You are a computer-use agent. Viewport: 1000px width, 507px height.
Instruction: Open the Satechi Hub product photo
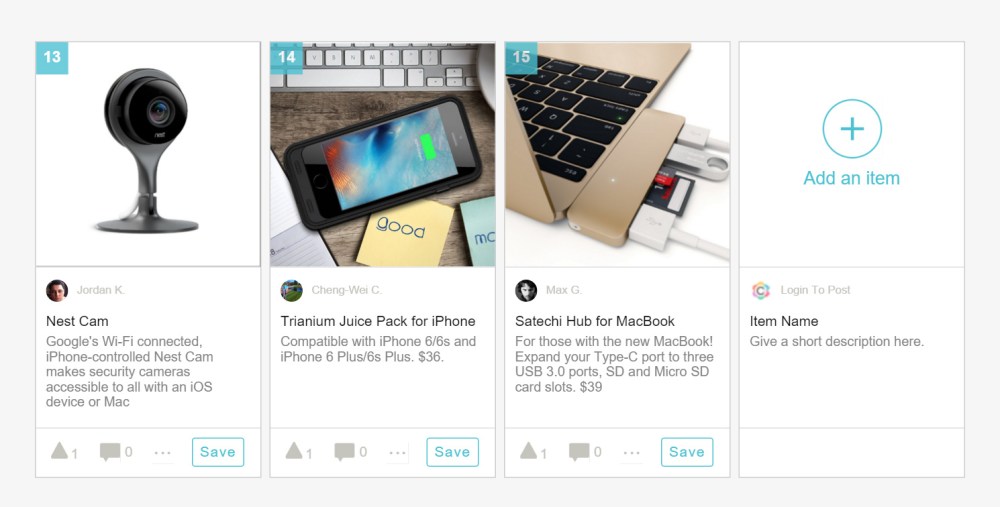[x=617, y=154]
